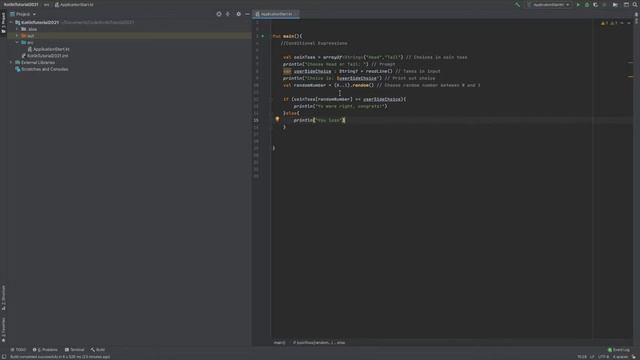This screenshot has height=360, width=640.
Task: Click the if-else breadcrumb in editor footer
Action: pos(319,342)
